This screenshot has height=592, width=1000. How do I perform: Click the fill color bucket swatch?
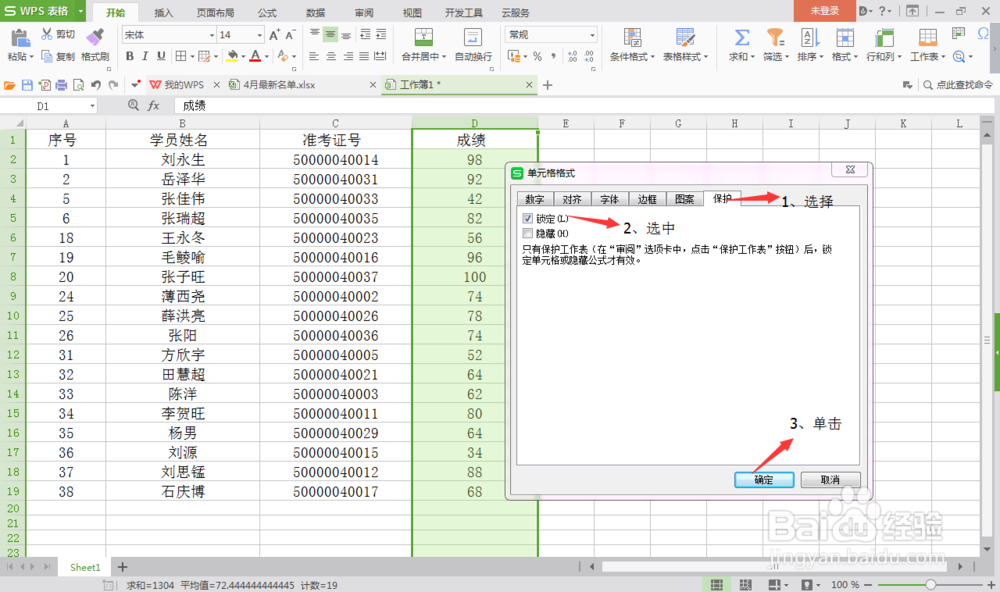tap(232, 56)
